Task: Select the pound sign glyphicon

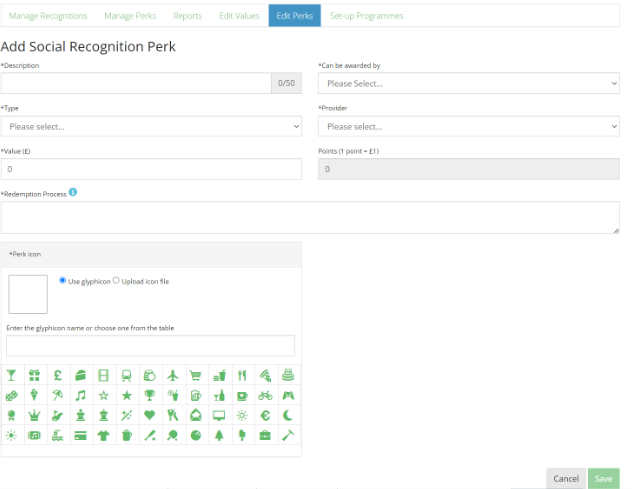Action: 58,376
